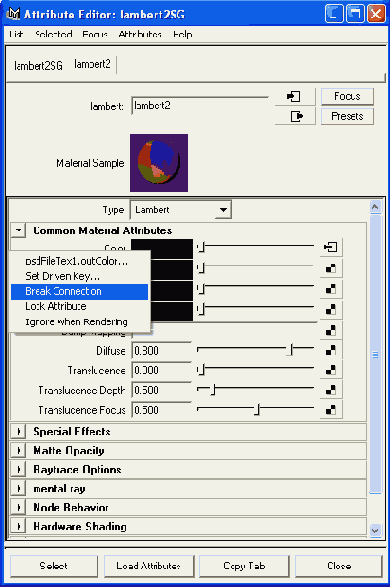Click the Presets button

[x=347, y=116]
